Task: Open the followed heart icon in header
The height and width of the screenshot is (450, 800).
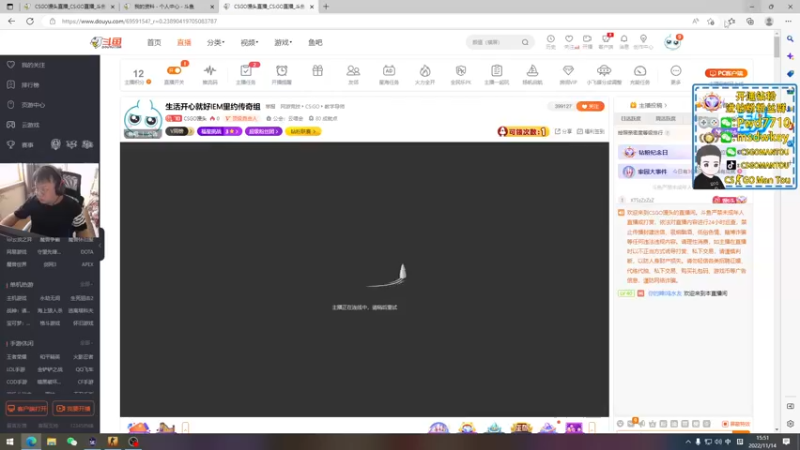Action: 569,41
